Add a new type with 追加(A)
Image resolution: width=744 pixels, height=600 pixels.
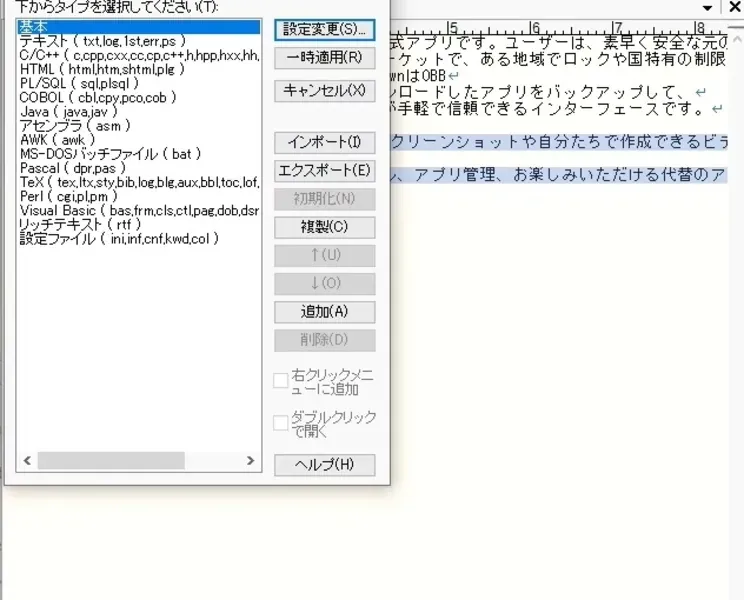(x=325, y=312)
